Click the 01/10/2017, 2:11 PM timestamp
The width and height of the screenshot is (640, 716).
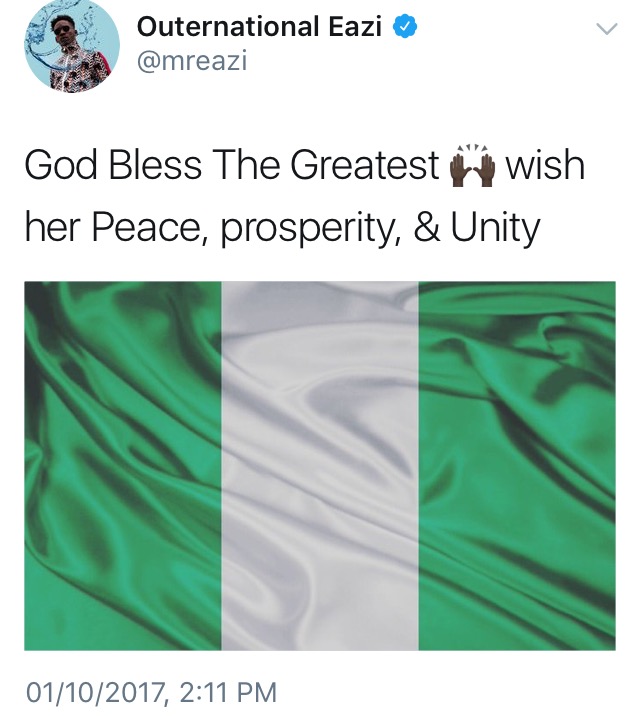pyautogui.click(x=152, y=692)
